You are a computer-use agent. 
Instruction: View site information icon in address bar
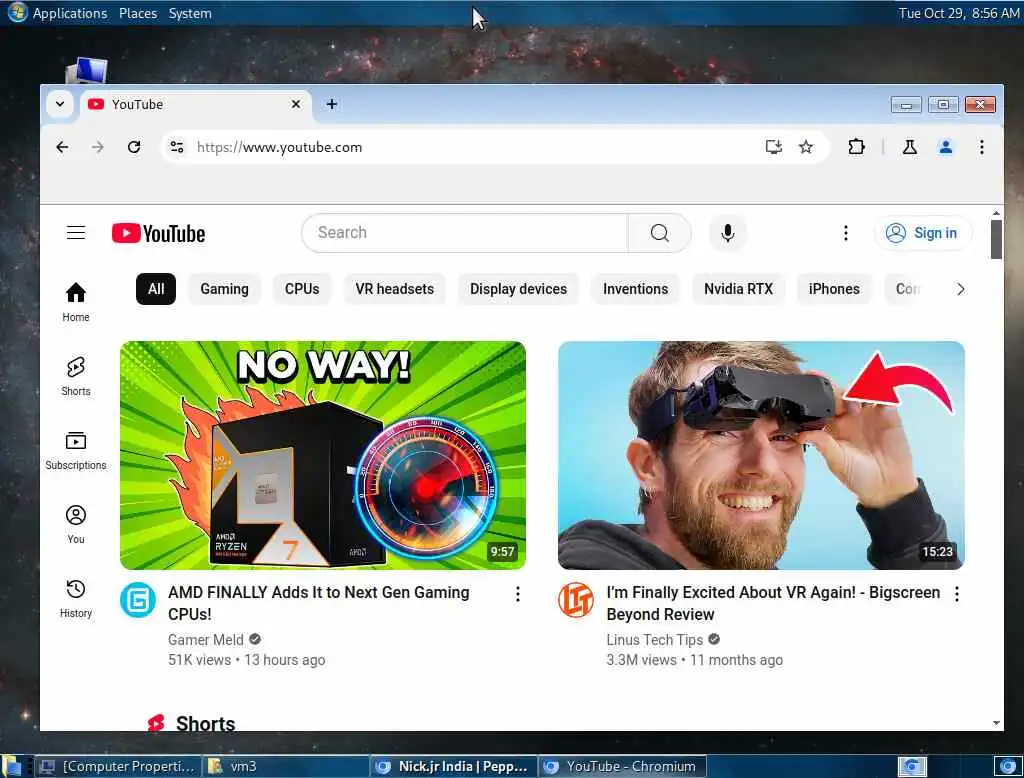(177, 147)
